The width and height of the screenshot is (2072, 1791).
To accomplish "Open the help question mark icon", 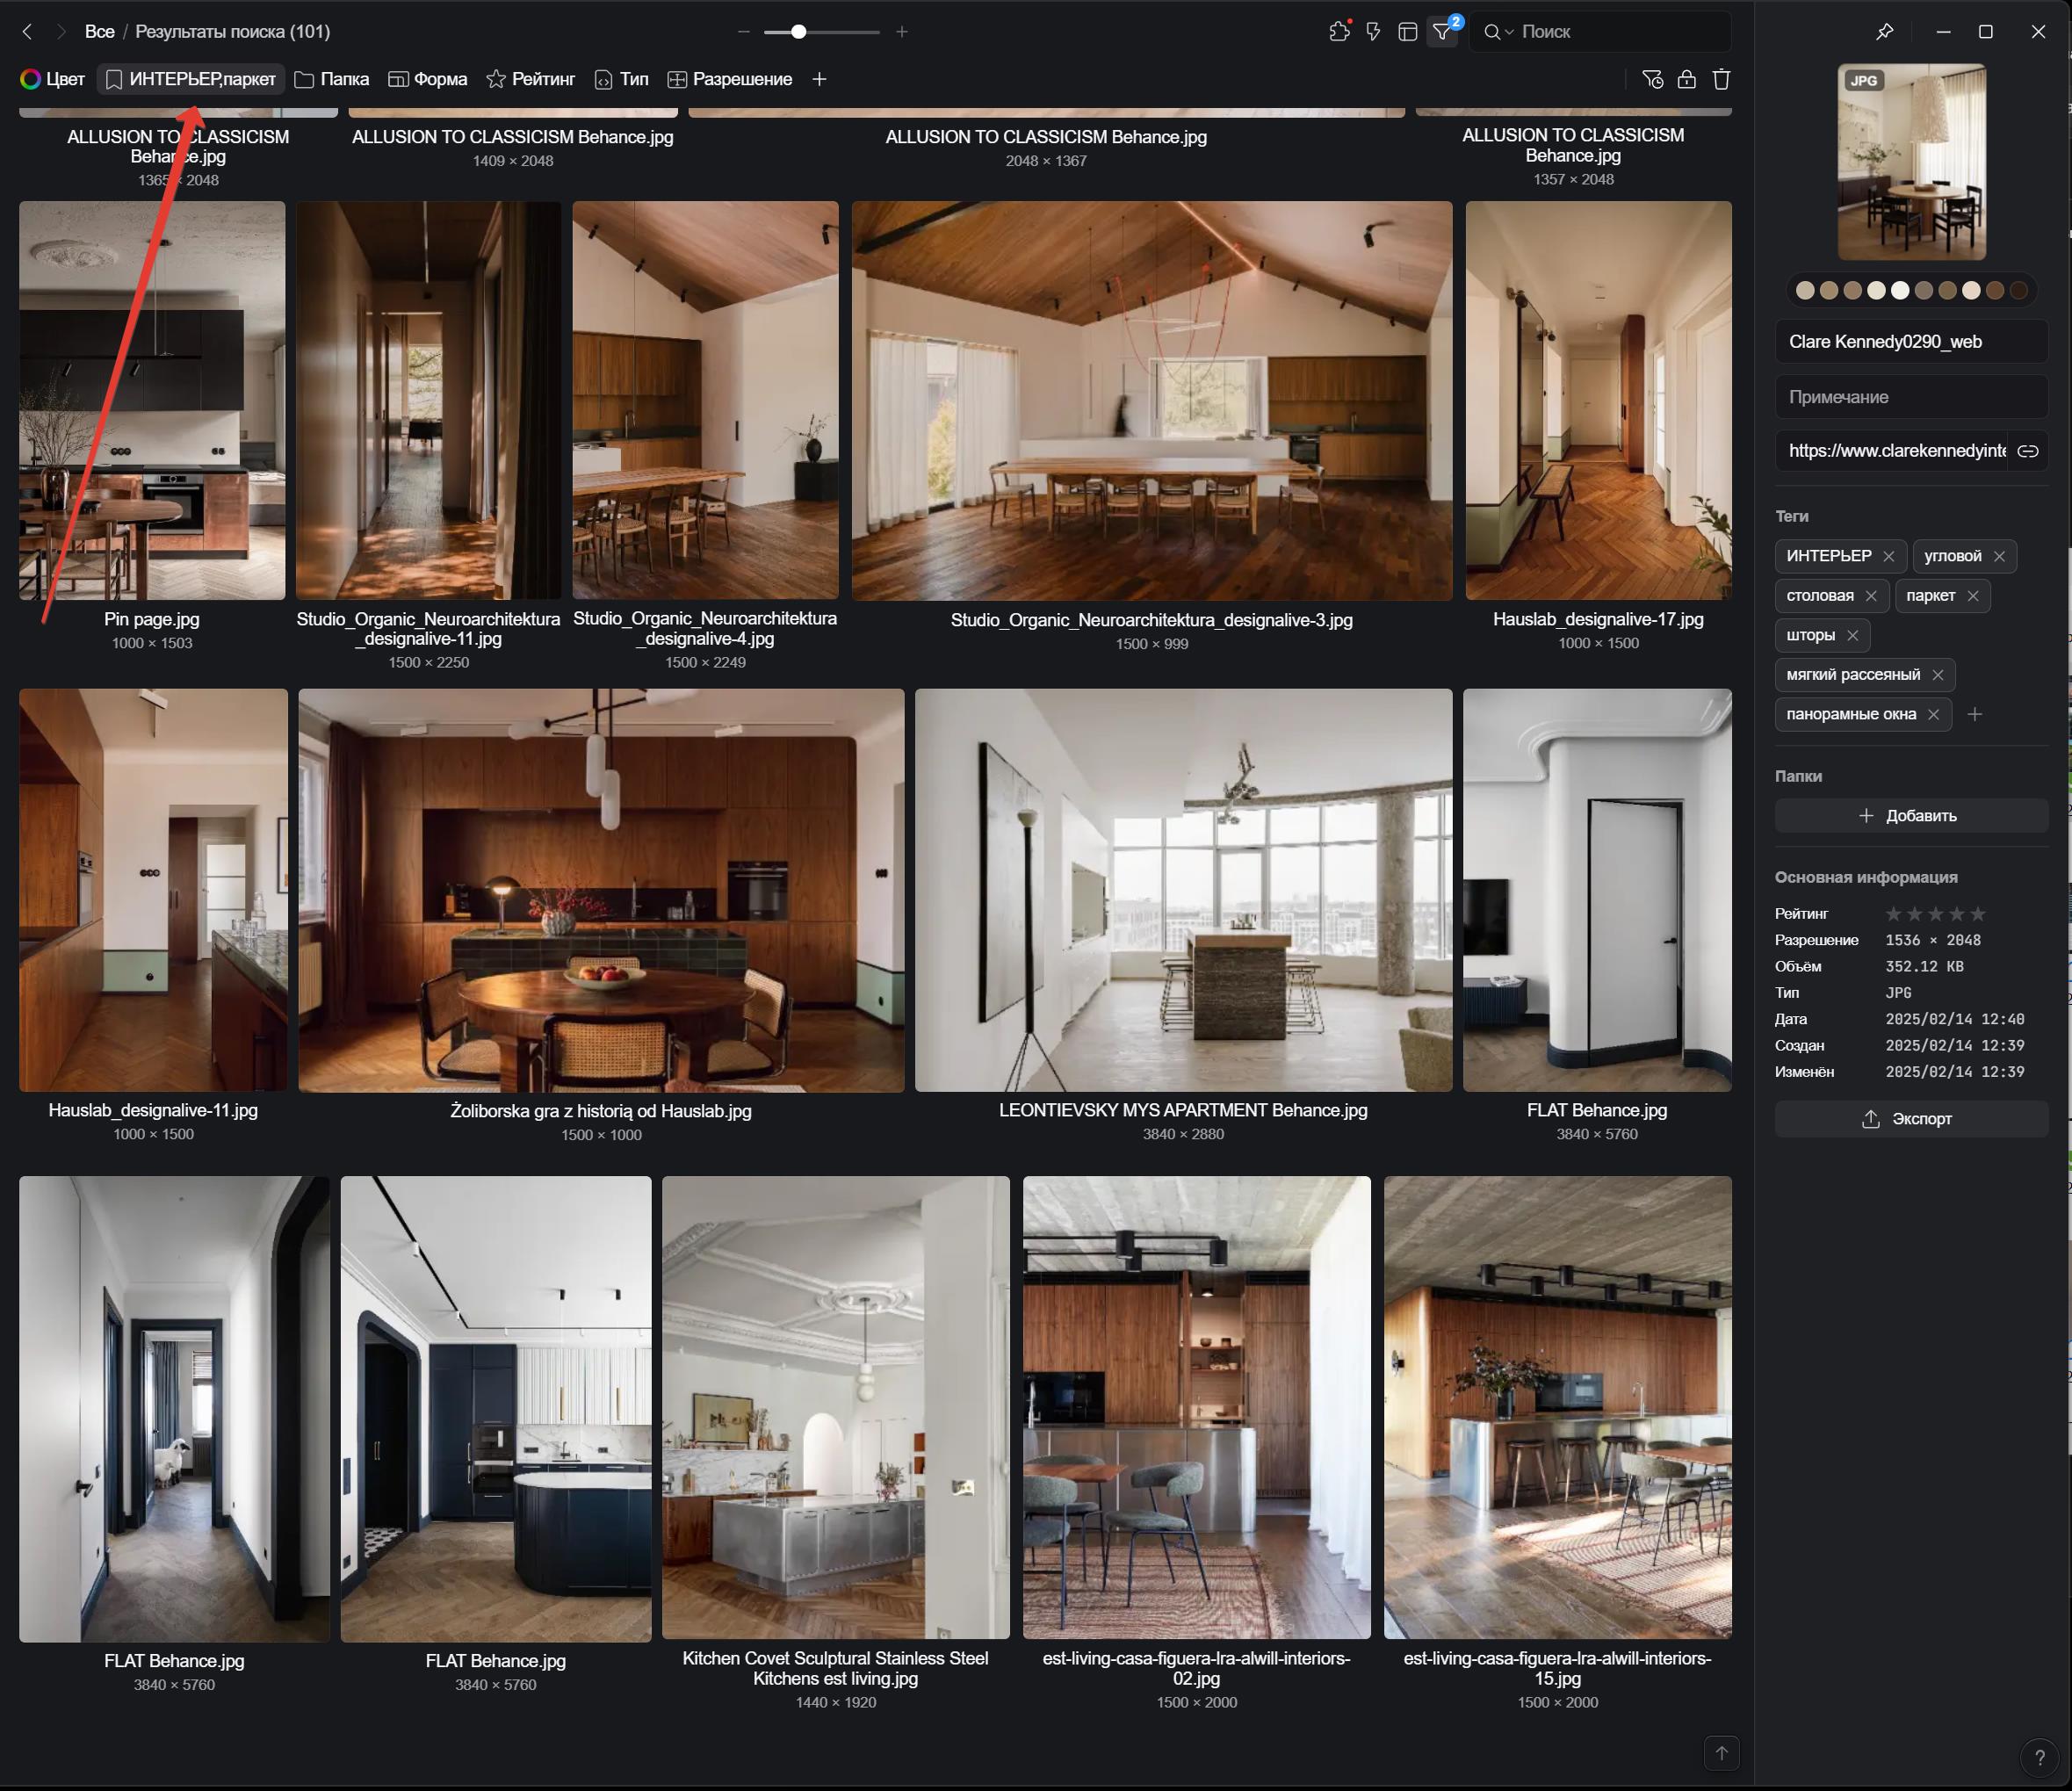I will (x=2039, y=1757).
